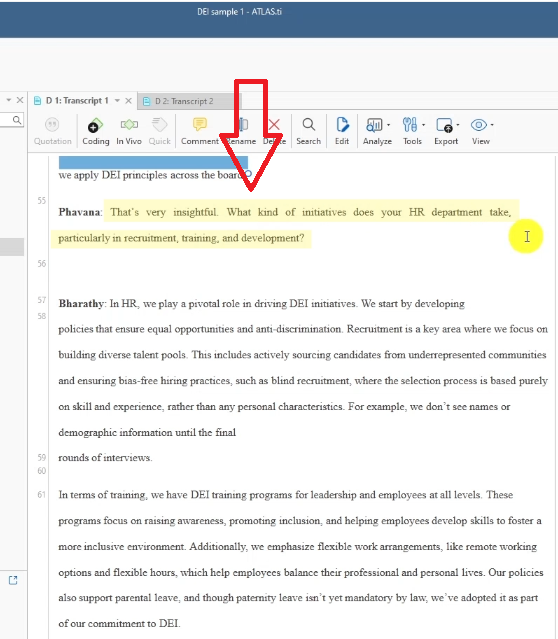This screenshot has width=558, height=639.
Task: Click paragraph number 55 in margin
Action: click(42, 201)
